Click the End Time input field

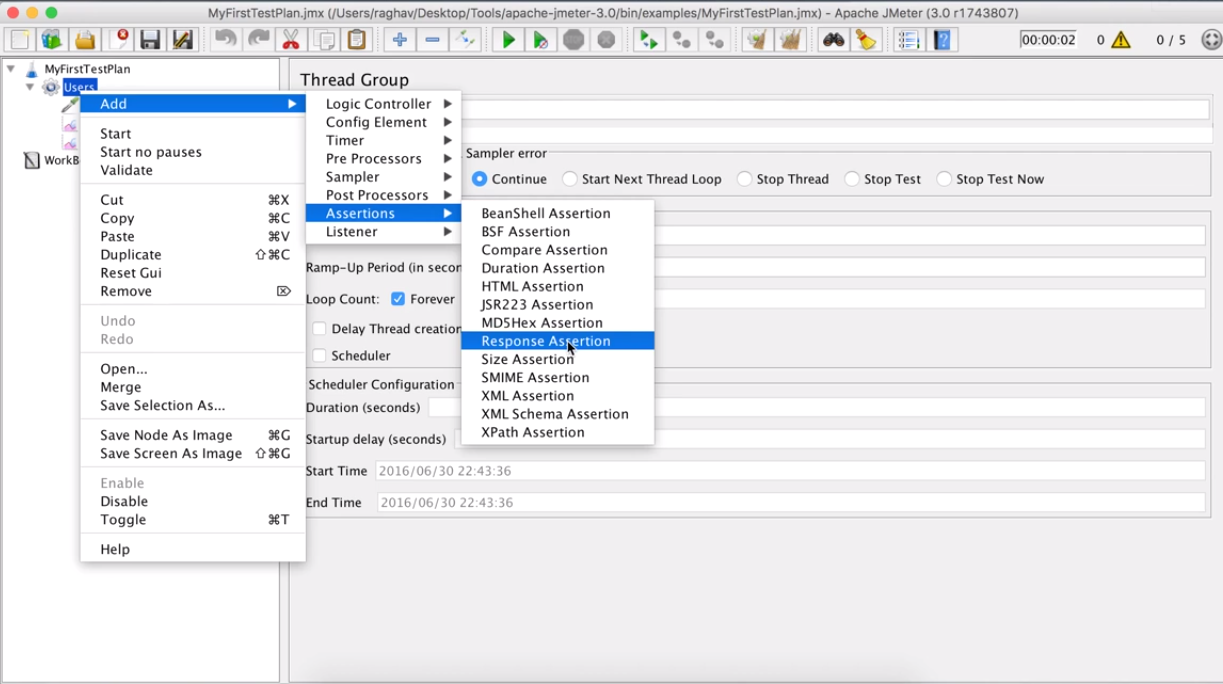pos(791,503)
